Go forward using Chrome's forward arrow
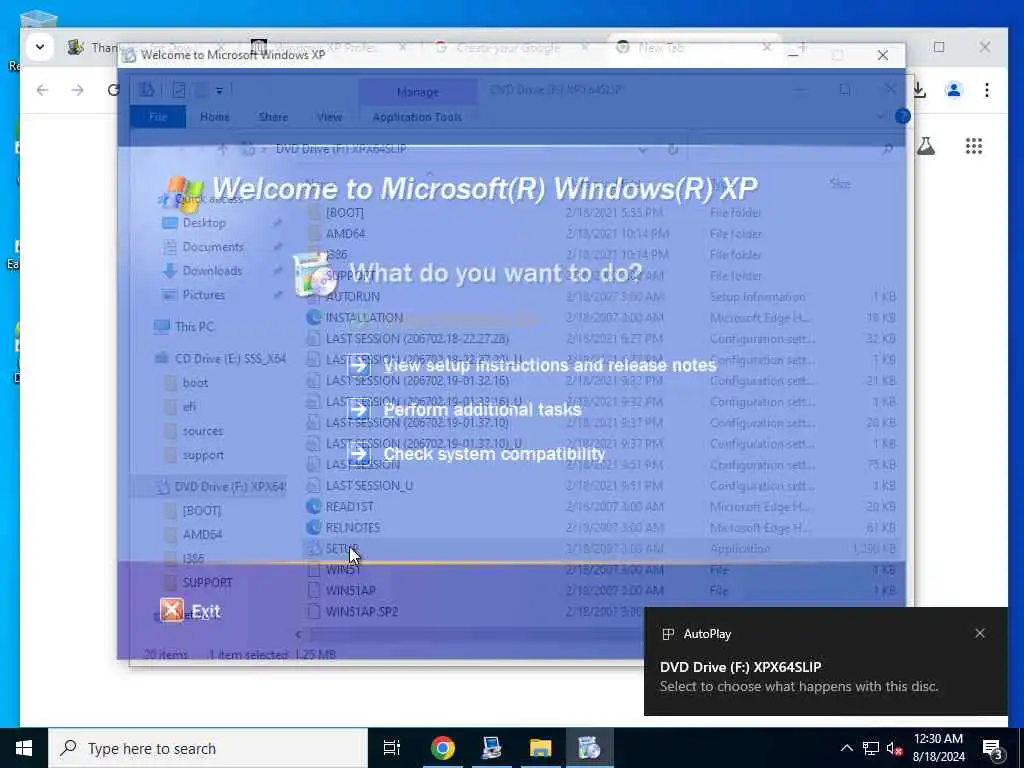This screenshot has width=1024, height=768. 78,89
